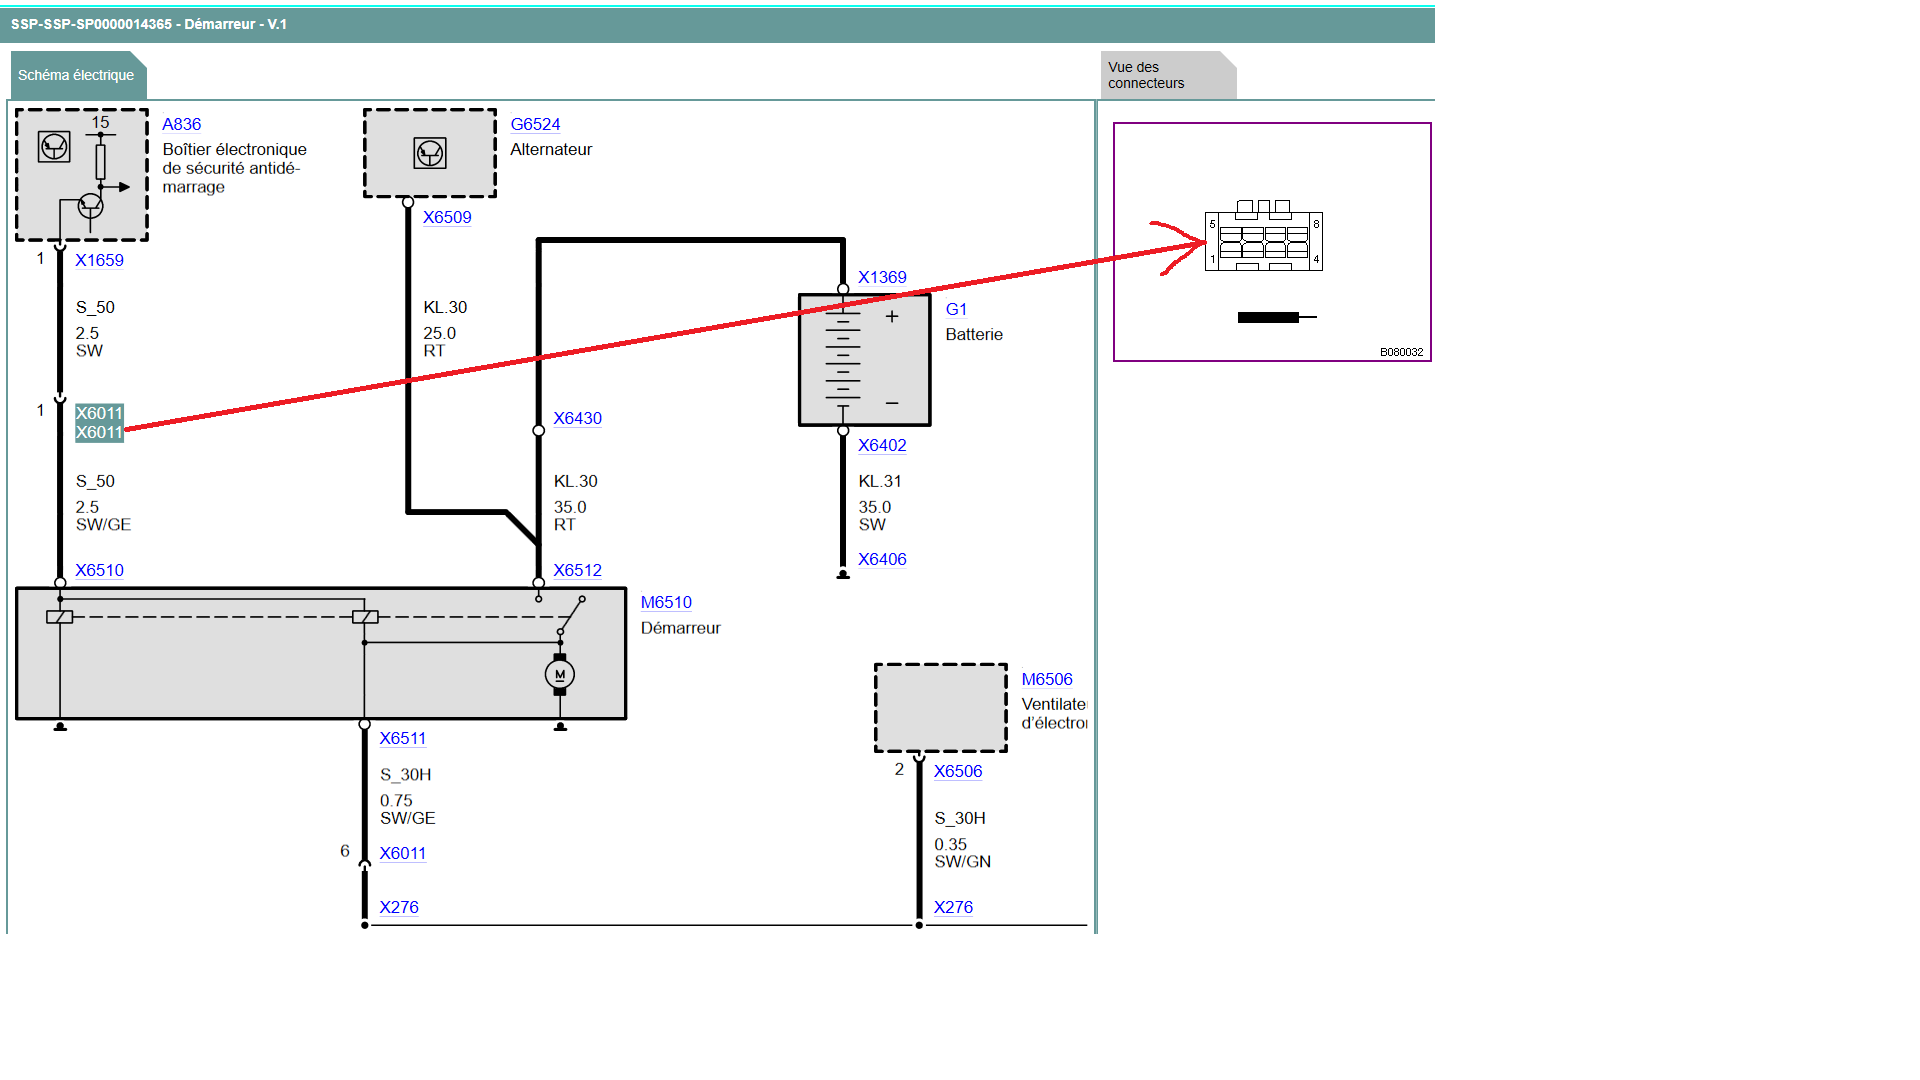The height and width of the screenshot is (1080, 1920).
Task: Click the dashed M6506 fan box
Action: click(x=940, y=707)
